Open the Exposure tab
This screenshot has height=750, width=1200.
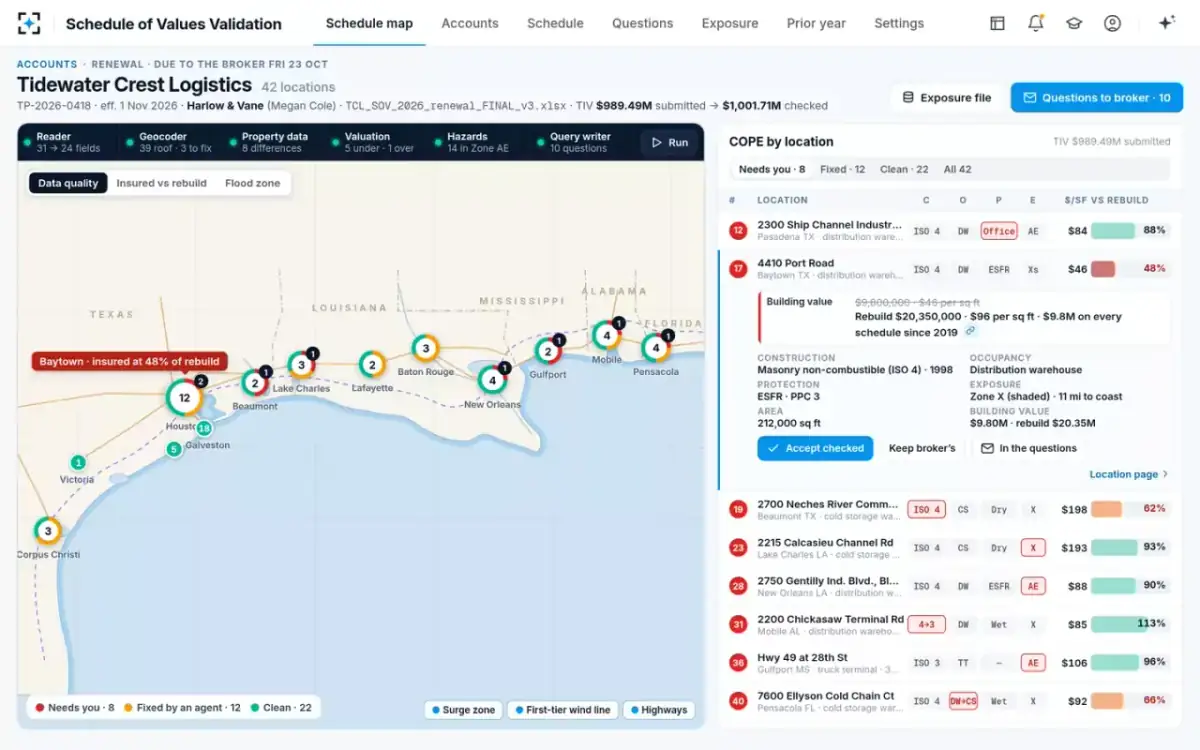pyautogui.click(x=730, y=23)
